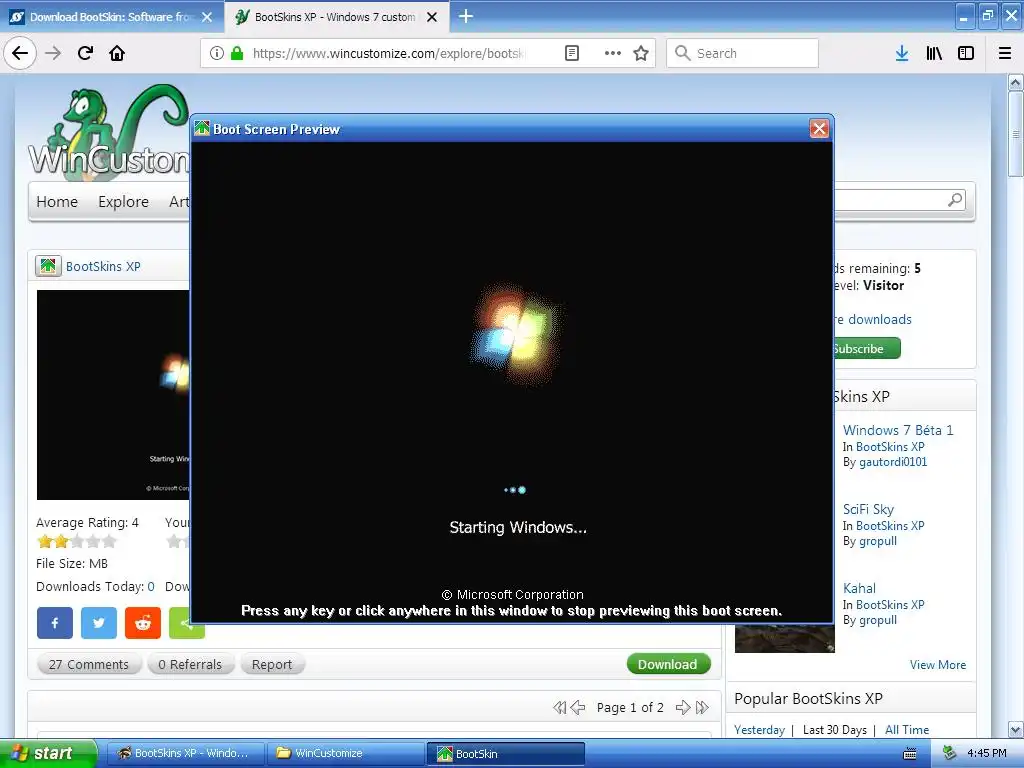The width and height of the screenshot is (1024, 768).
Task: Go to first comments page icon
Action: tap(560, 707)
